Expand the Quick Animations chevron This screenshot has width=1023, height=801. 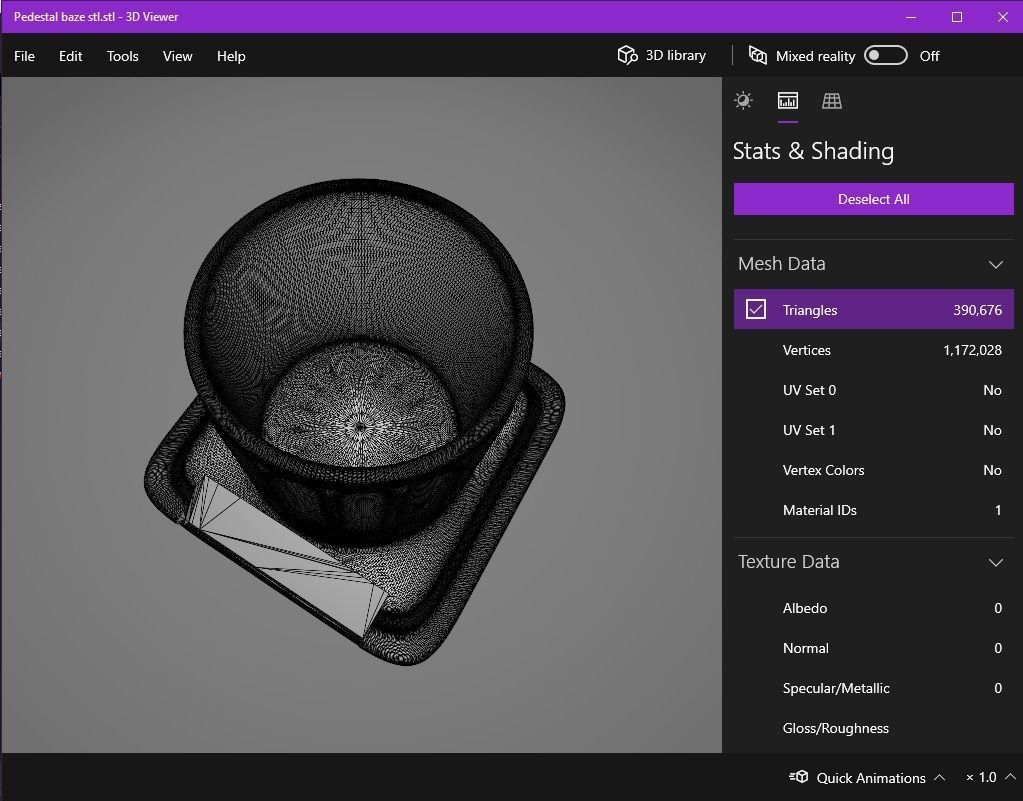(x=939, y=777)
